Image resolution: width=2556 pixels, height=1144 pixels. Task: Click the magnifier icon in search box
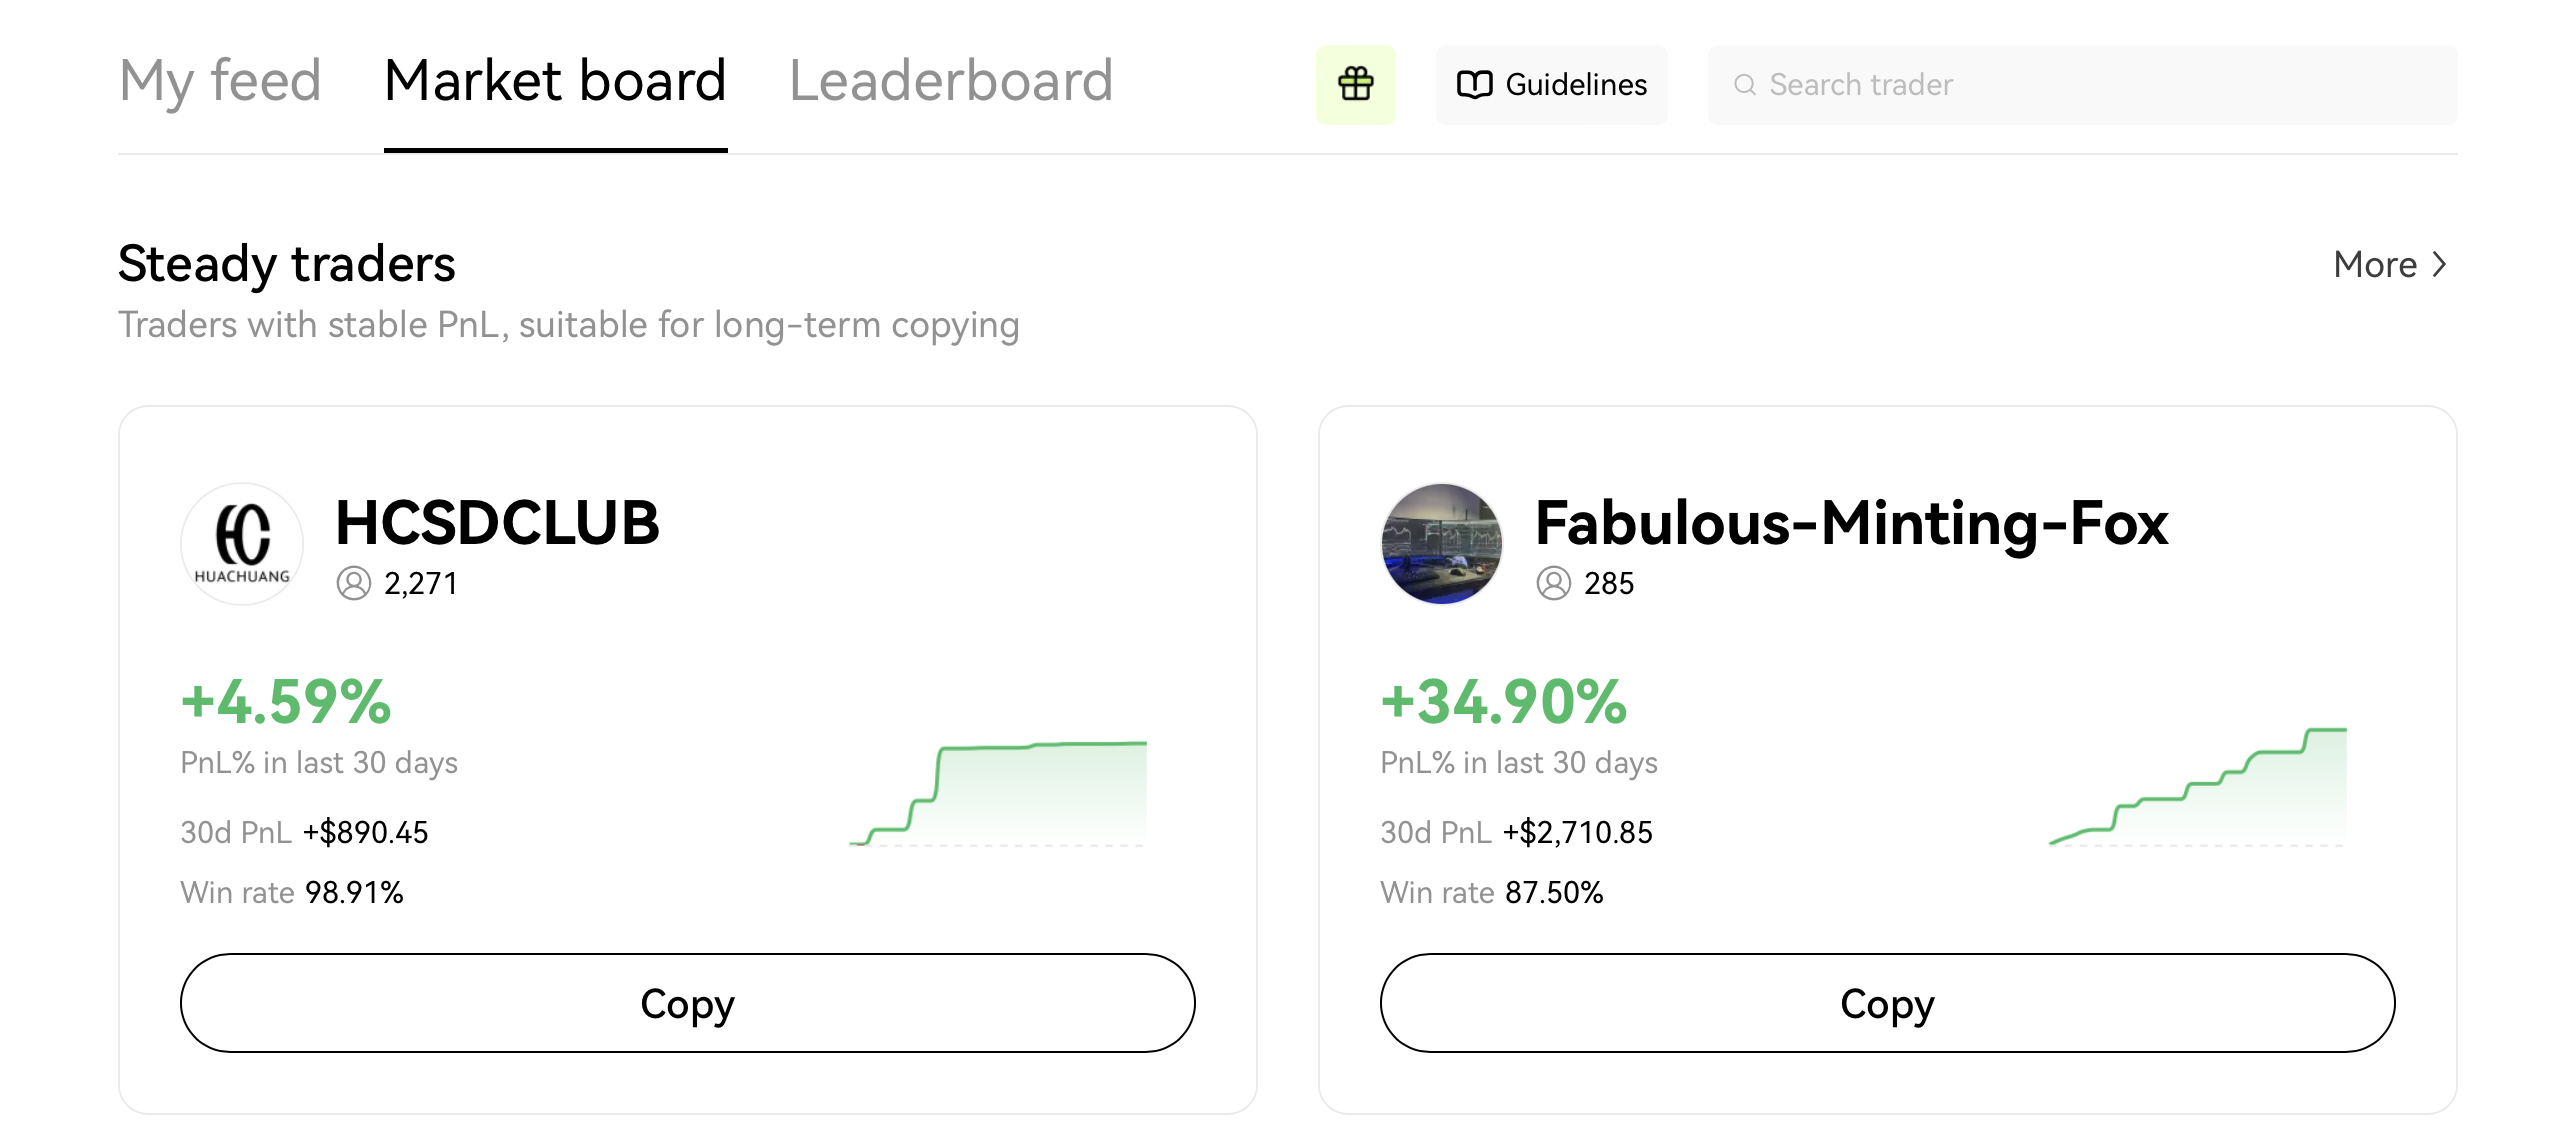1744,85
